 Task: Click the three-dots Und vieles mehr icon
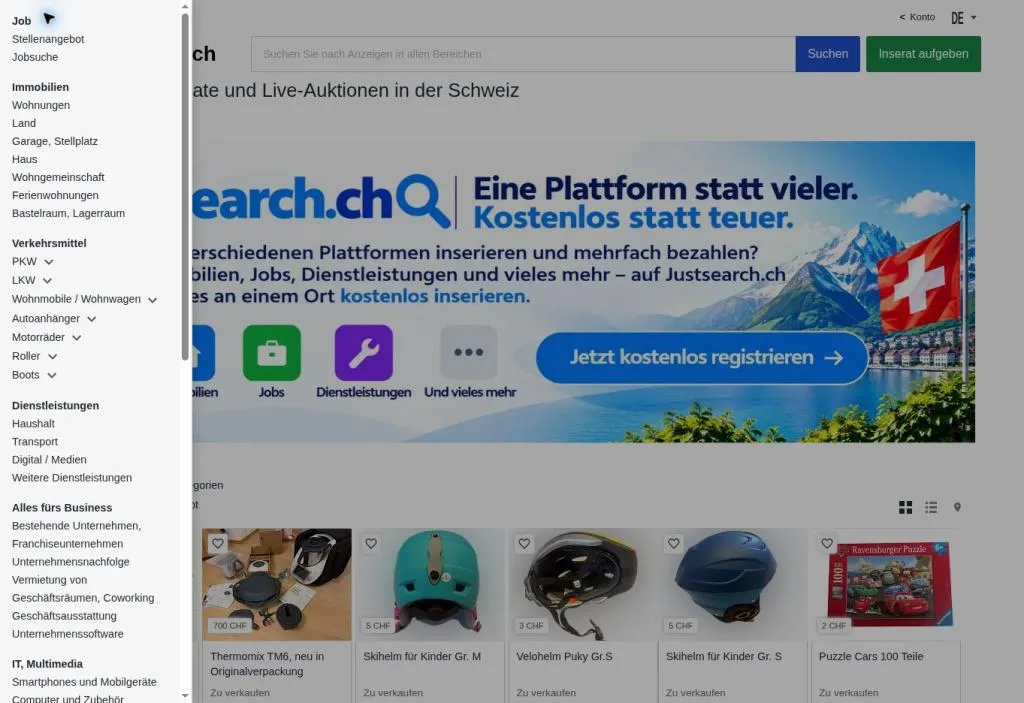pos(469,353)
